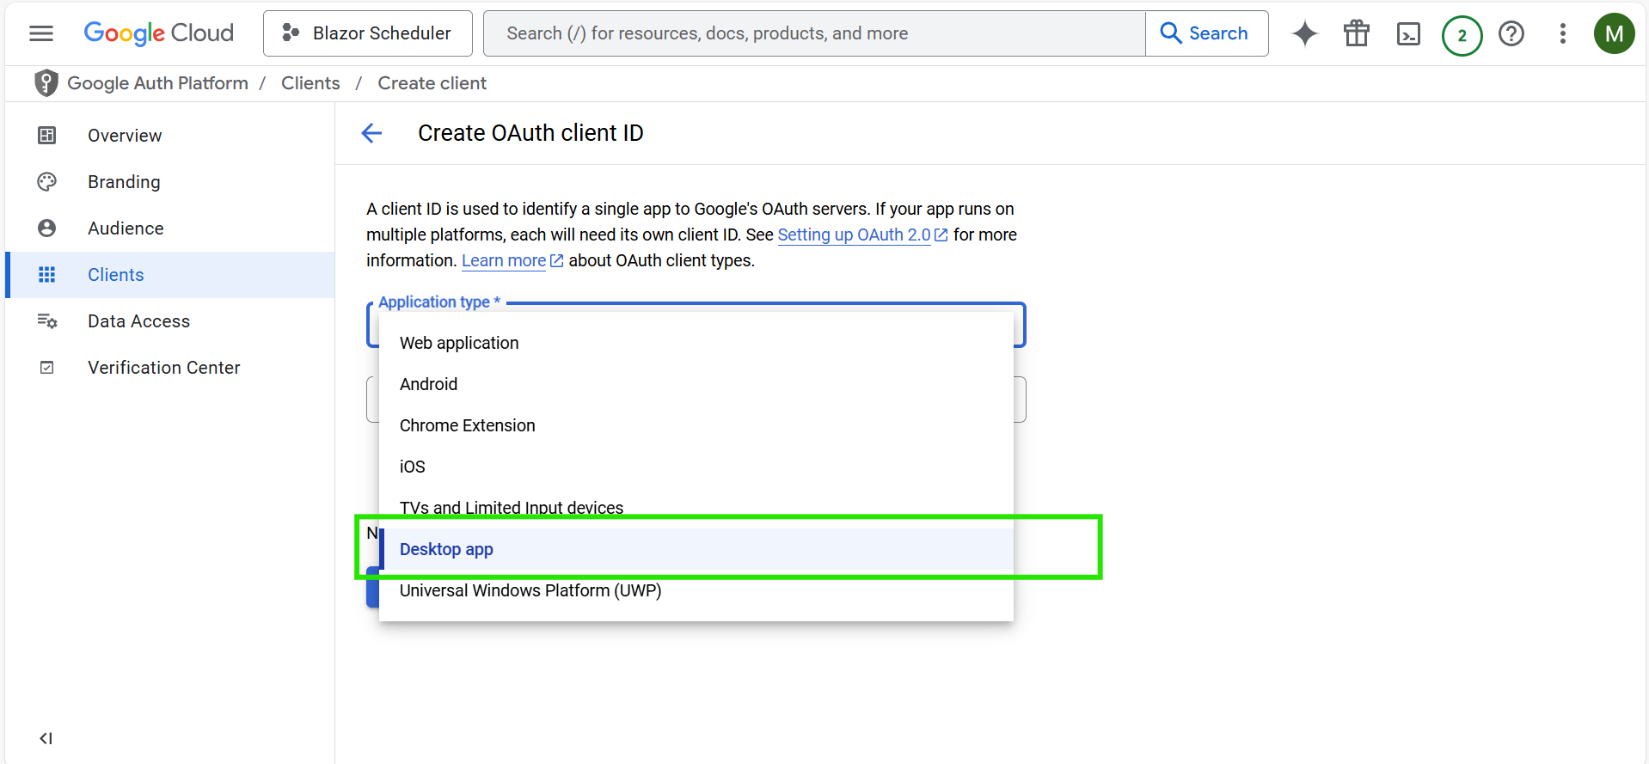Viewport: 1649px width, 764px height.
Task: Click the Create OAuth client ID heading
Action: coord(531,133)
